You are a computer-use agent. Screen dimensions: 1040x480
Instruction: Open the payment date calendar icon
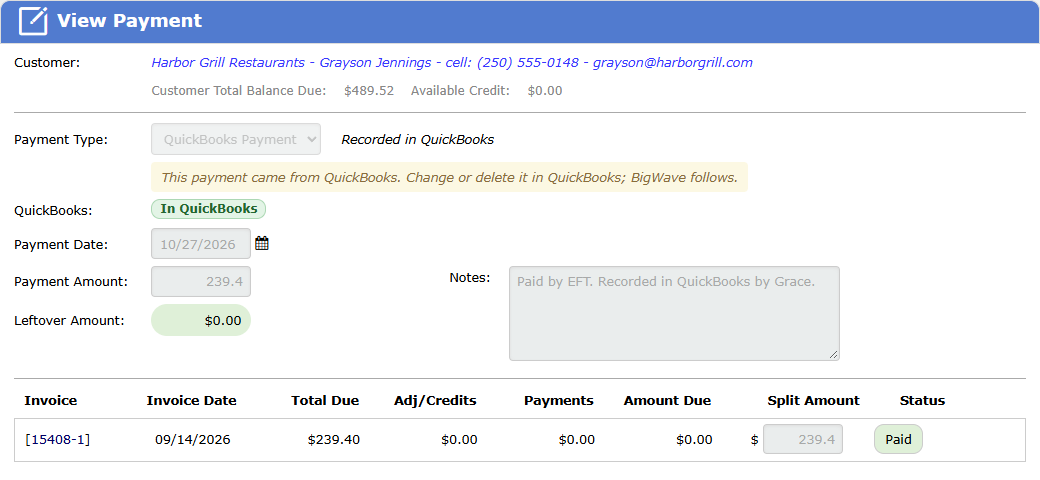[262, 243]
